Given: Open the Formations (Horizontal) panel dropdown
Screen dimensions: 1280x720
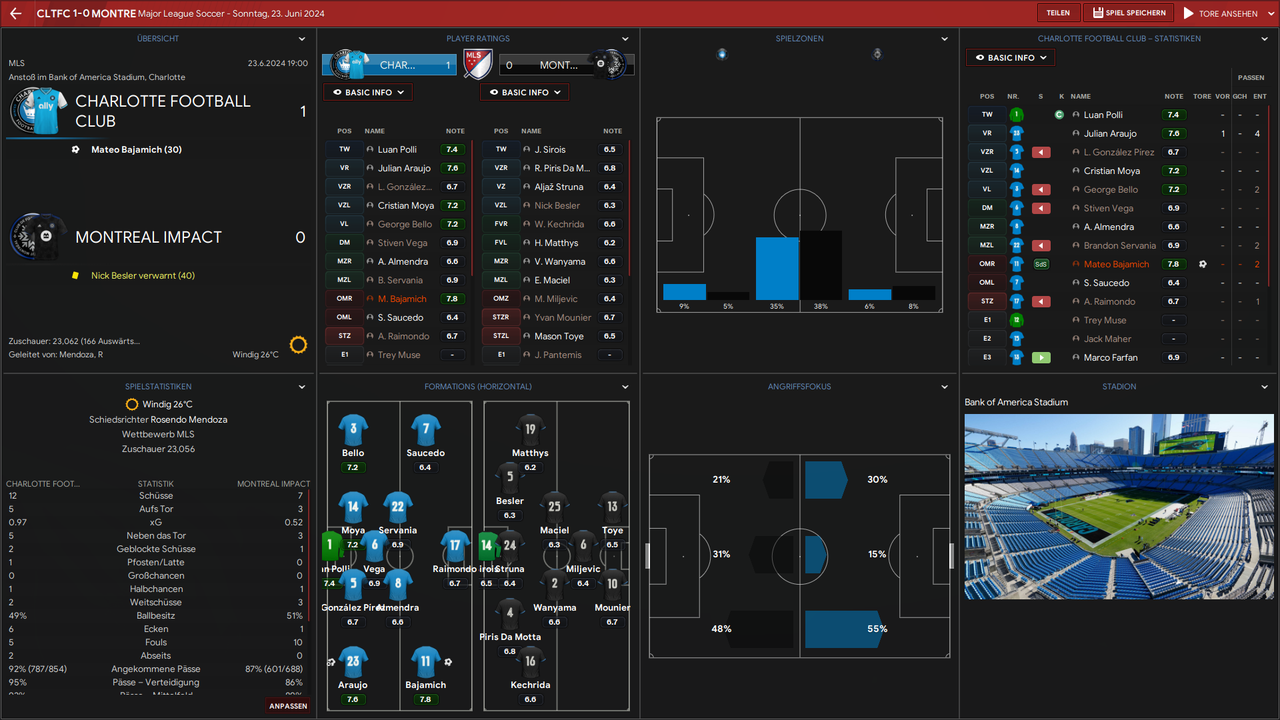Looking at the screenshot, I should [x=625, y=387].
